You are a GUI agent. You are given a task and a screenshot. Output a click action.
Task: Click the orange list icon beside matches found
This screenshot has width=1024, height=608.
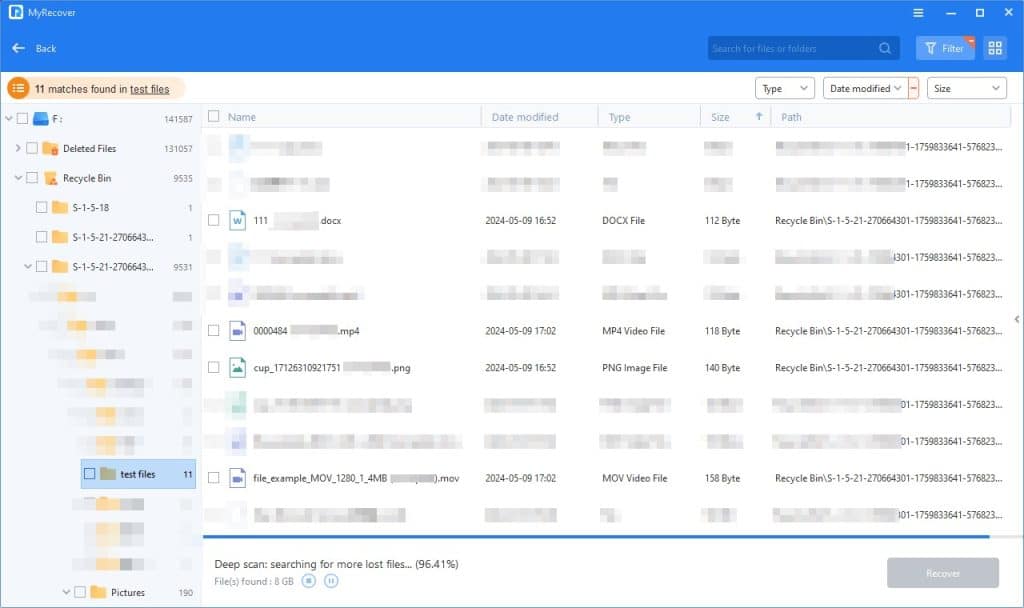point(18,88)
